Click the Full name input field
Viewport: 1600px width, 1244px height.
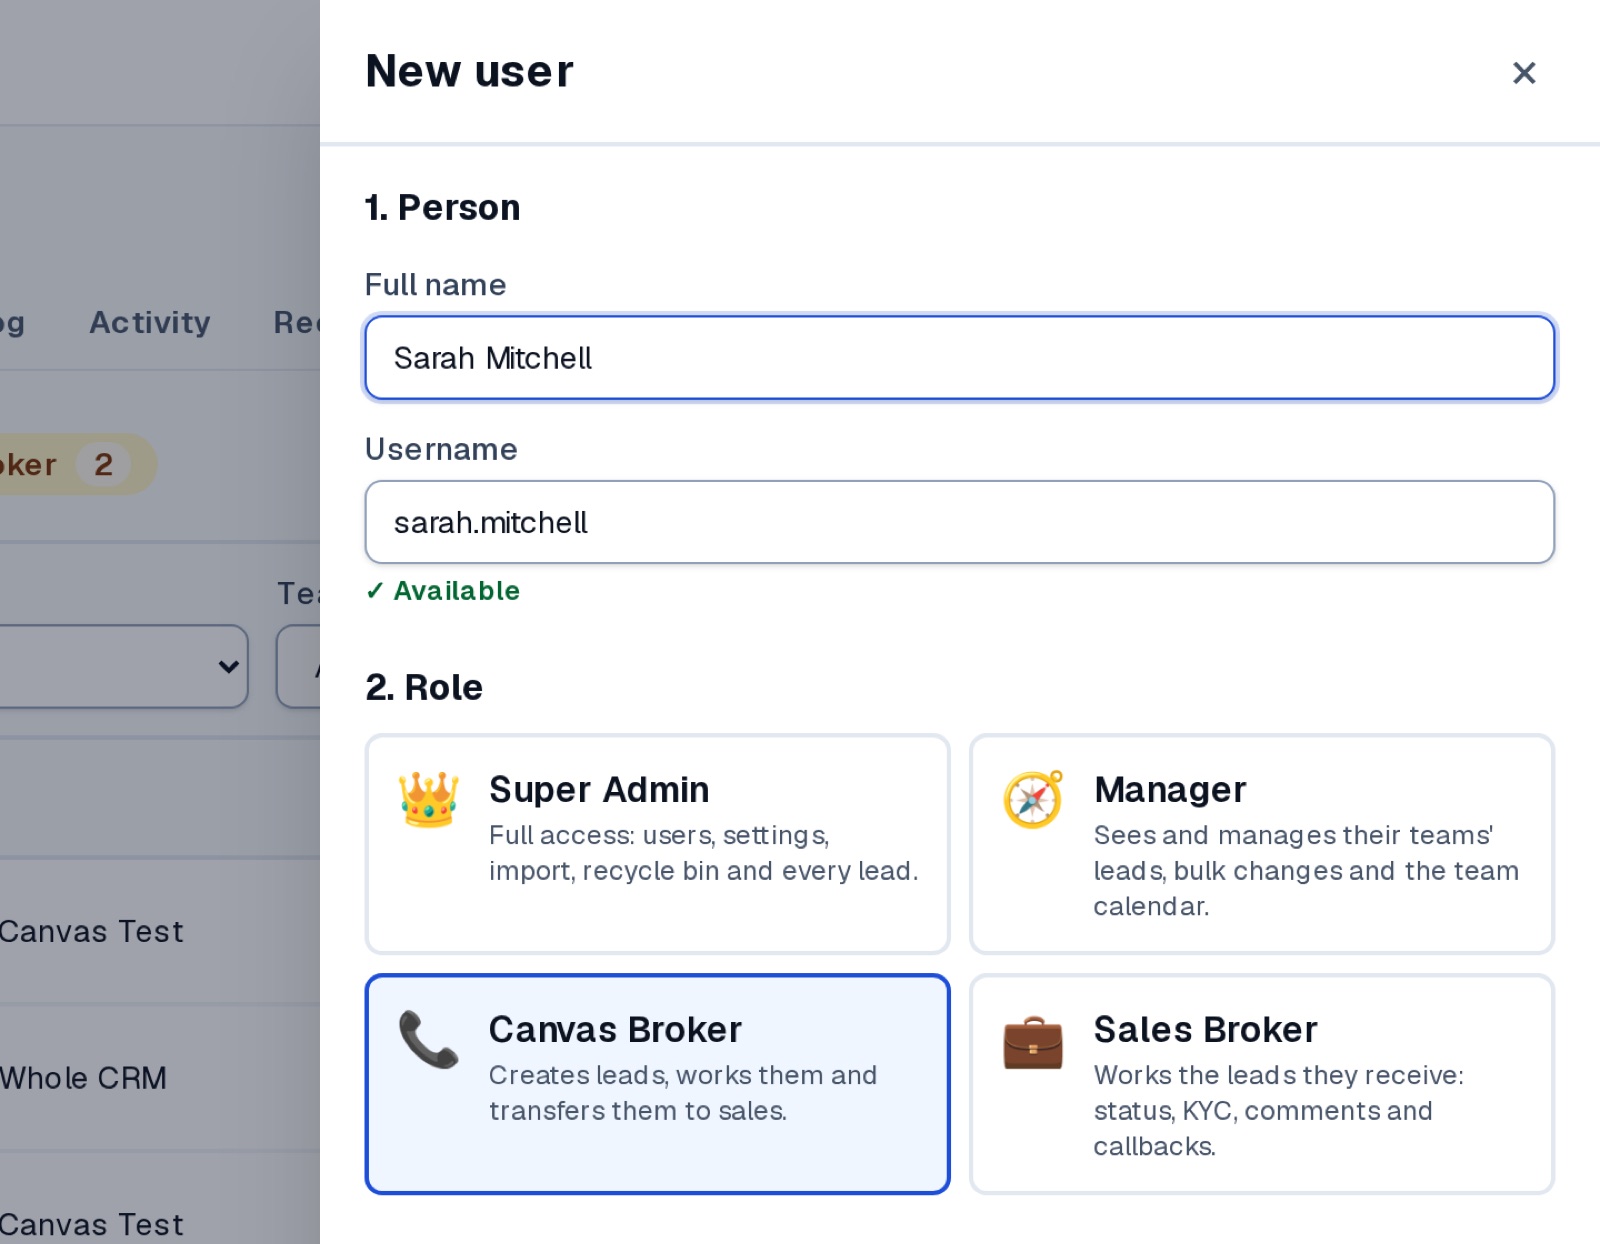coord(959,358)
